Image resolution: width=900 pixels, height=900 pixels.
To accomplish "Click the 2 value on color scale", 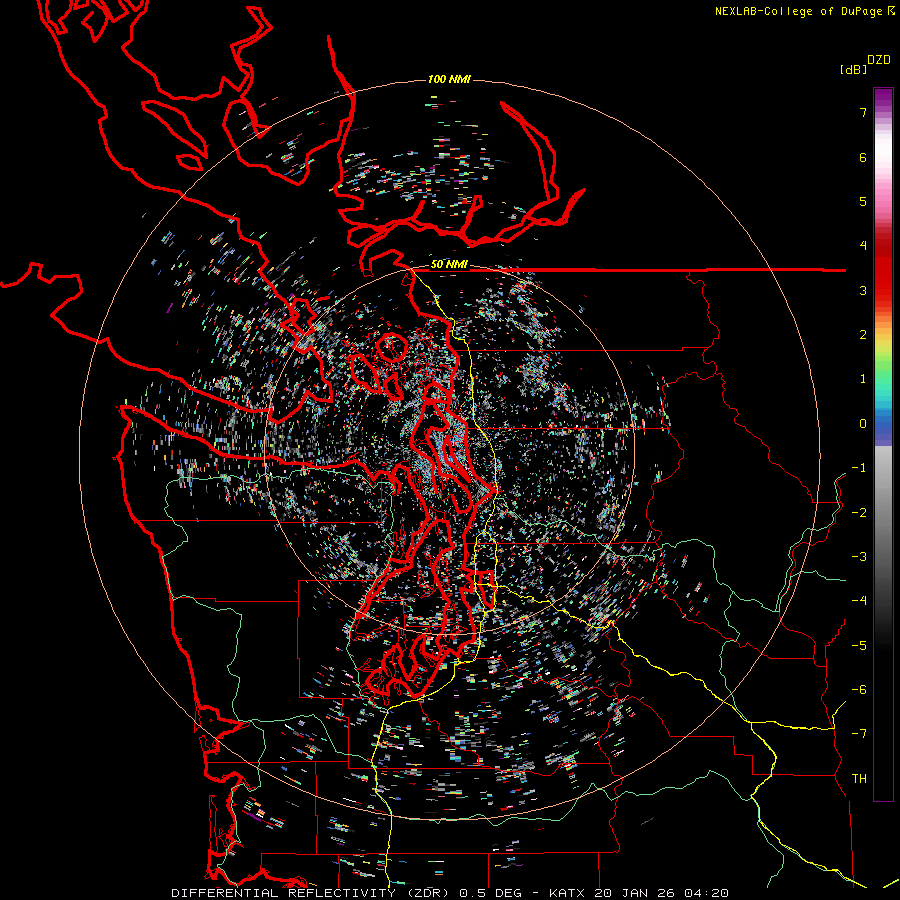I will [x=863, y=335].
